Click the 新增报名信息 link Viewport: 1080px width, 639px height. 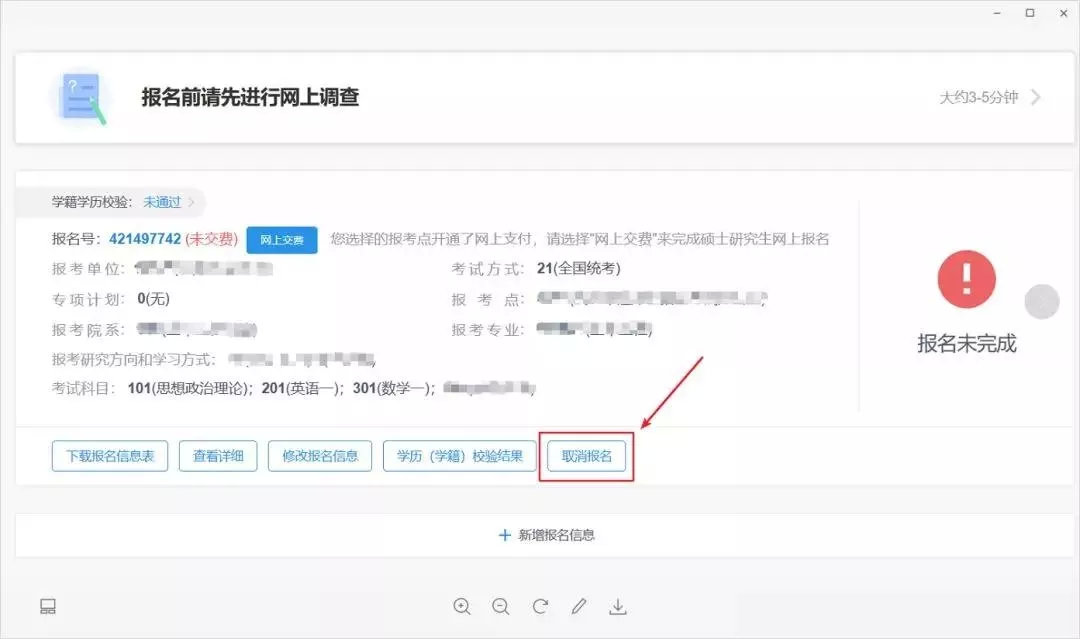pyautogui.click(x=548, y=535)
